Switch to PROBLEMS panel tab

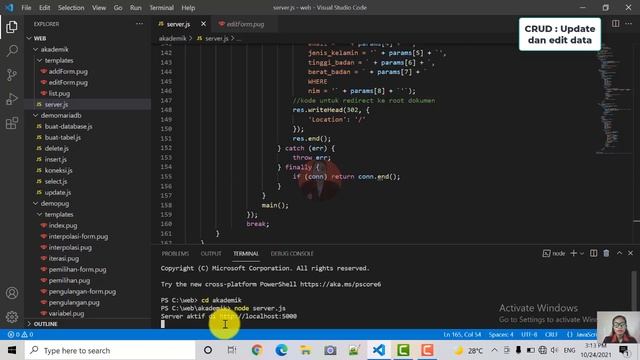pyautogui.click(x=175, y=253)
